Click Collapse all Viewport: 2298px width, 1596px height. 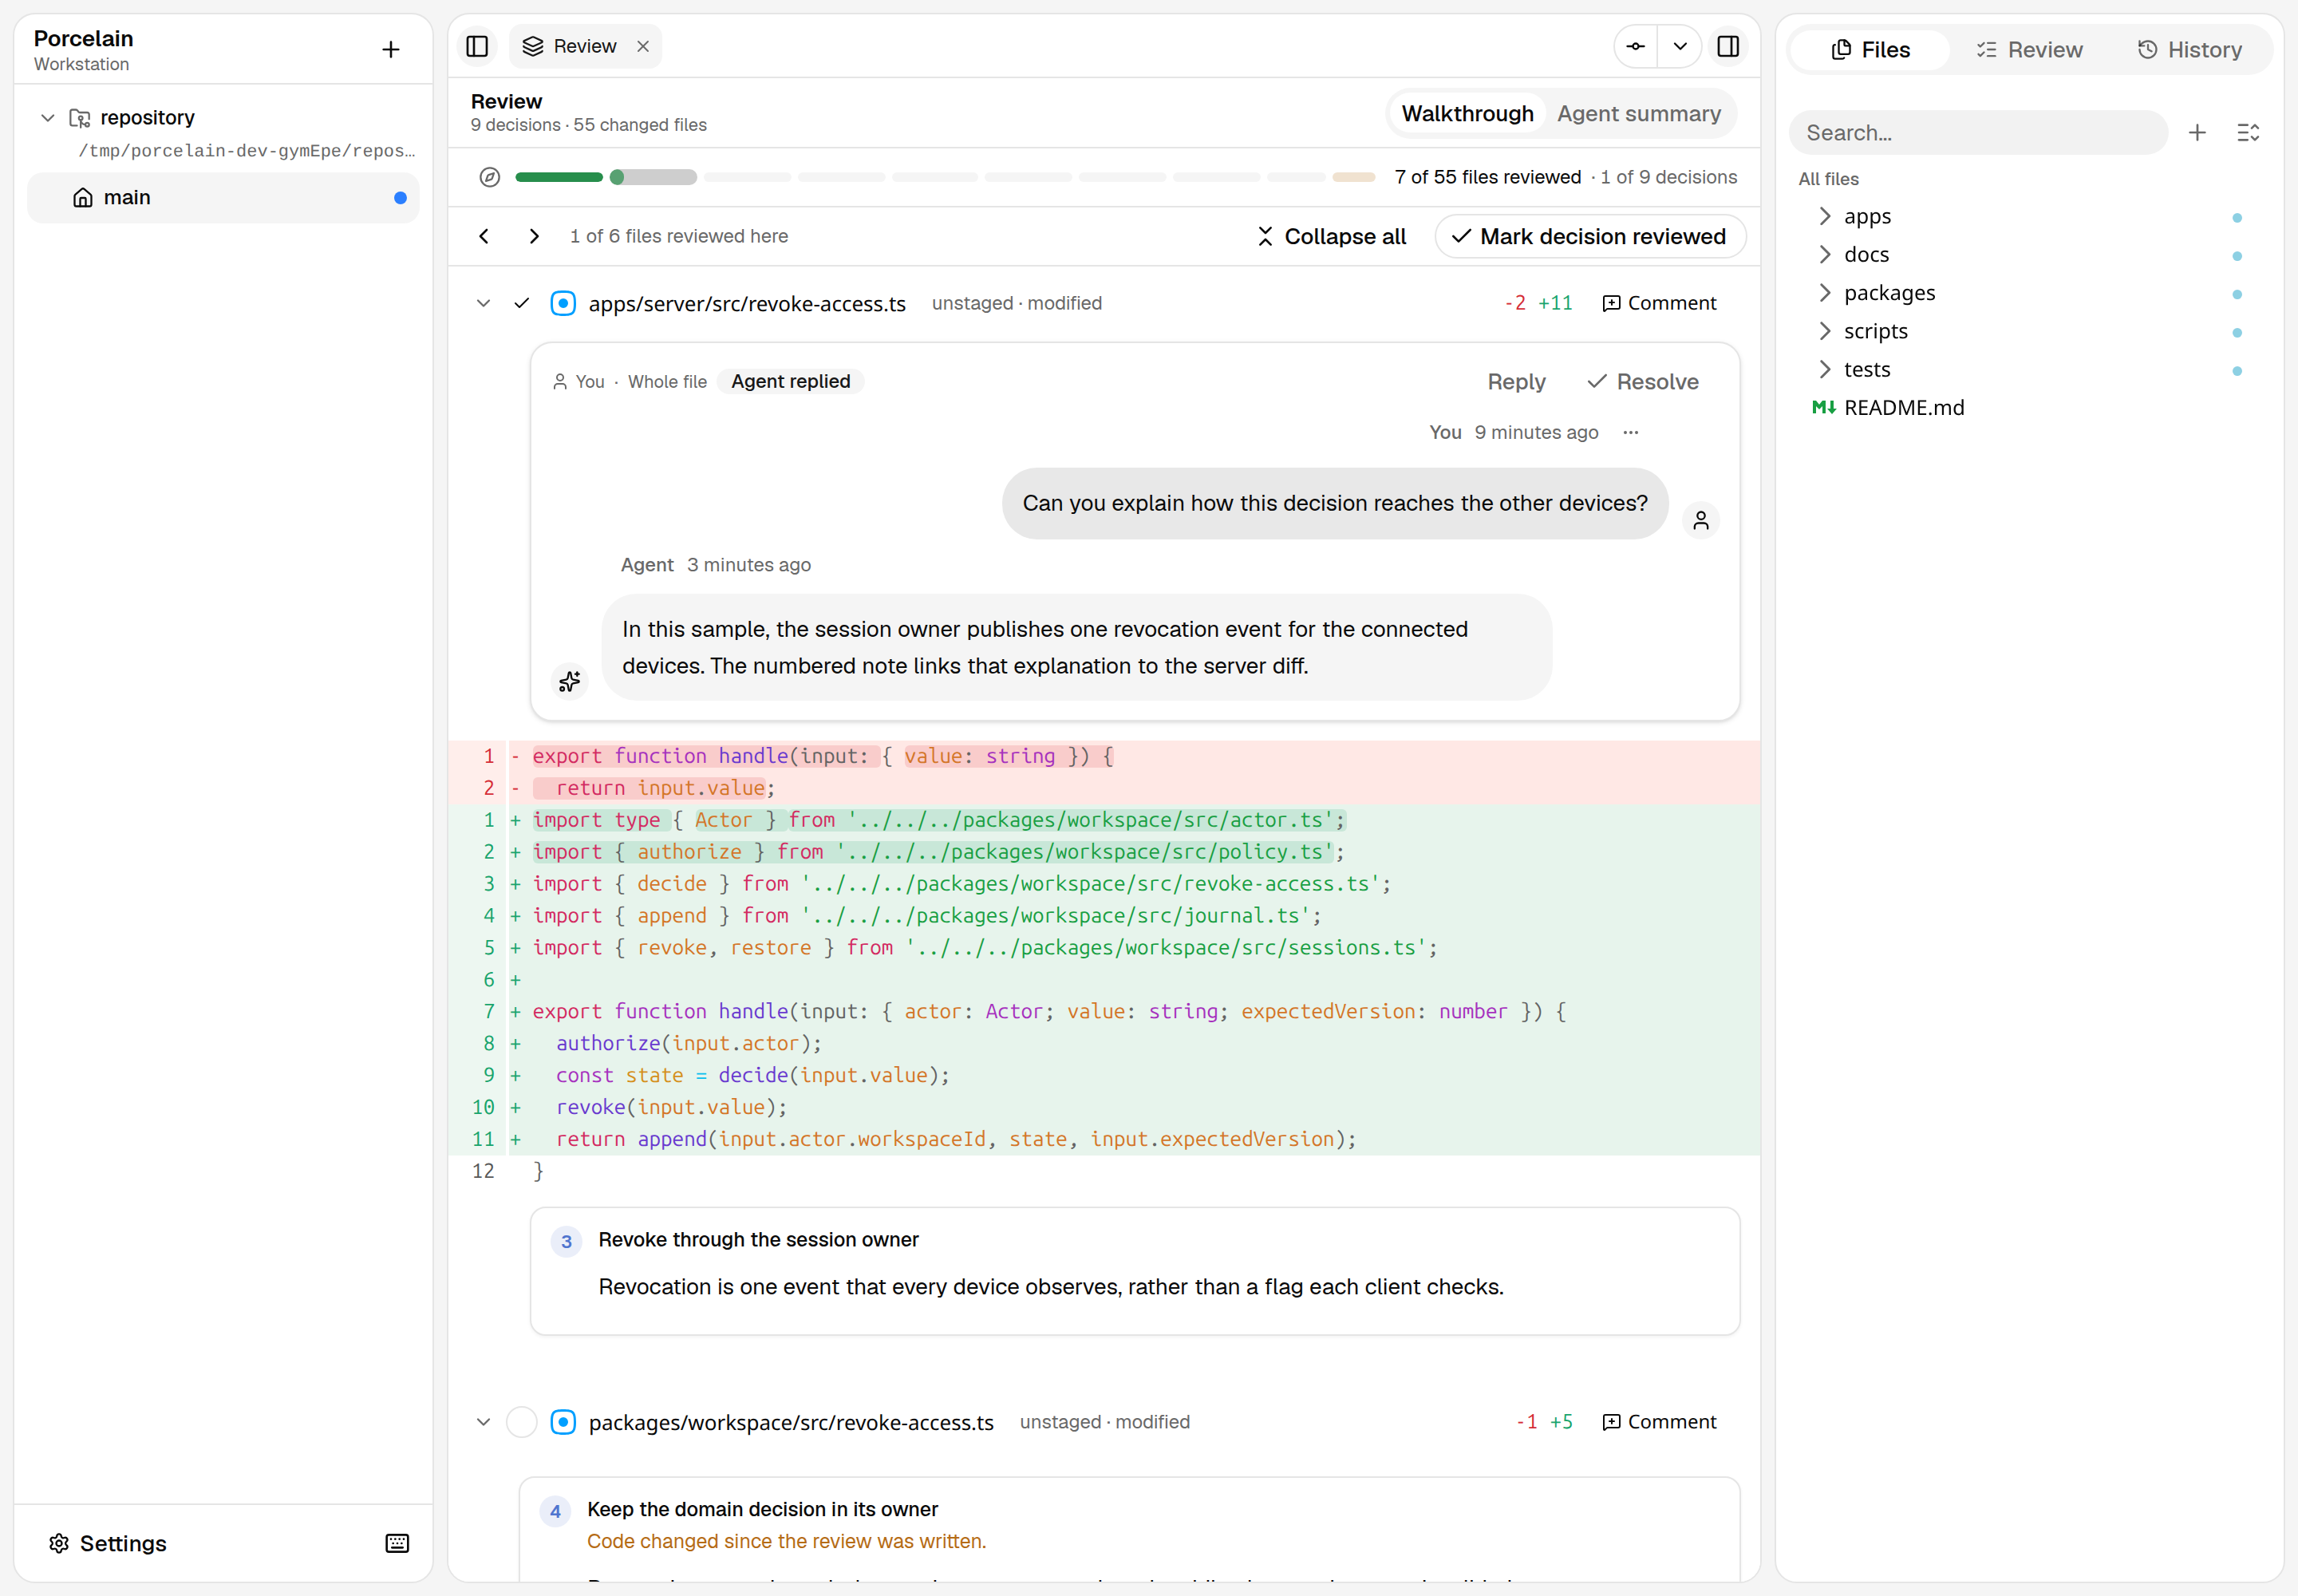point(1330,236)
